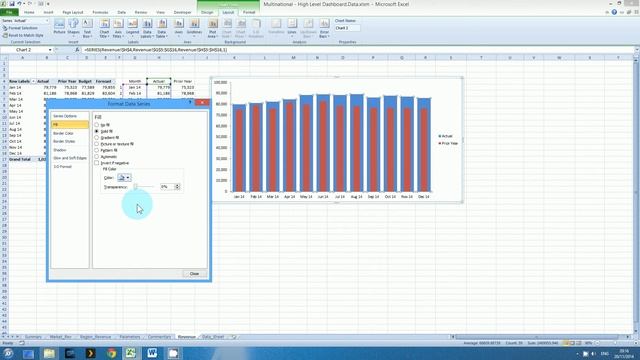This screenshot has width=640, height=360.
Task: Open the File tab
Action: point(9,12)
